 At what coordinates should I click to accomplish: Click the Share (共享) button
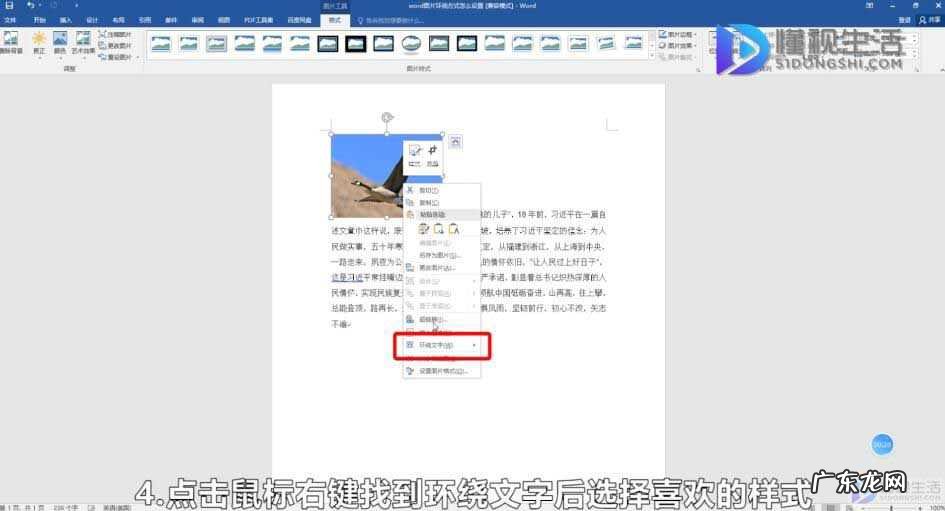[x=929, y=20]
